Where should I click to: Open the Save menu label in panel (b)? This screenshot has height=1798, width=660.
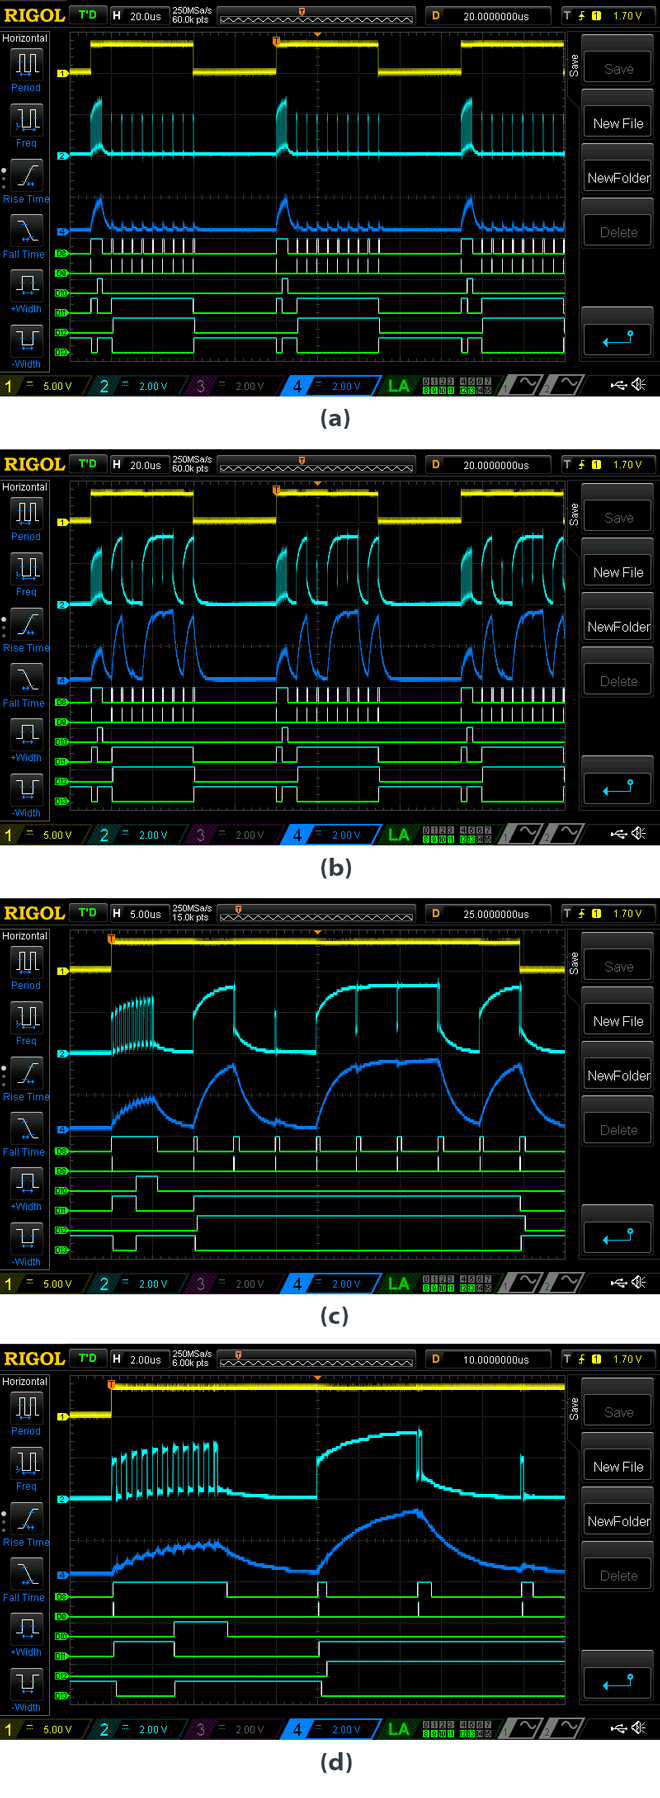574,514
